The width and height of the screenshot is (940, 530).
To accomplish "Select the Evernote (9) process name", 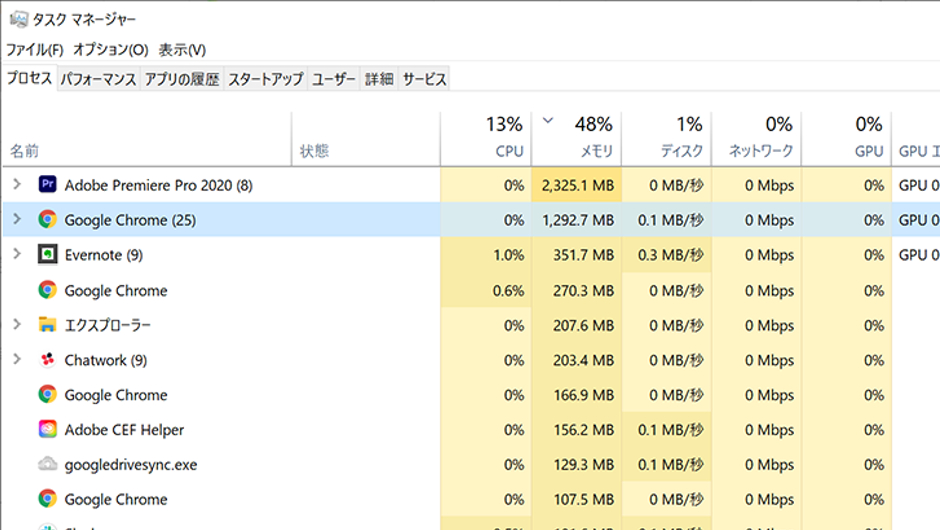I will (104, 255).
